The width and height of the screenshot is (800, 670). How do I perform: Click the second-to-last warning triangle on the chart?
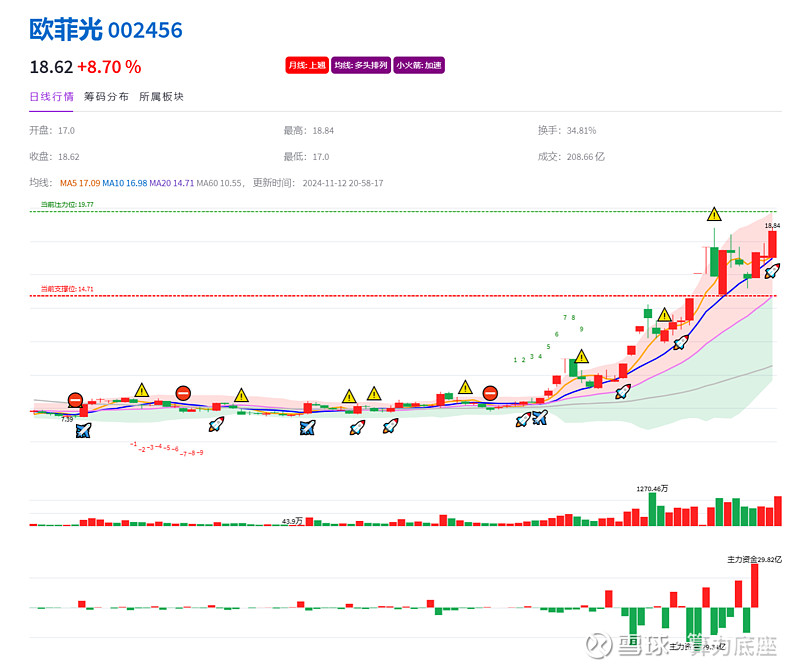pos(664,315)
